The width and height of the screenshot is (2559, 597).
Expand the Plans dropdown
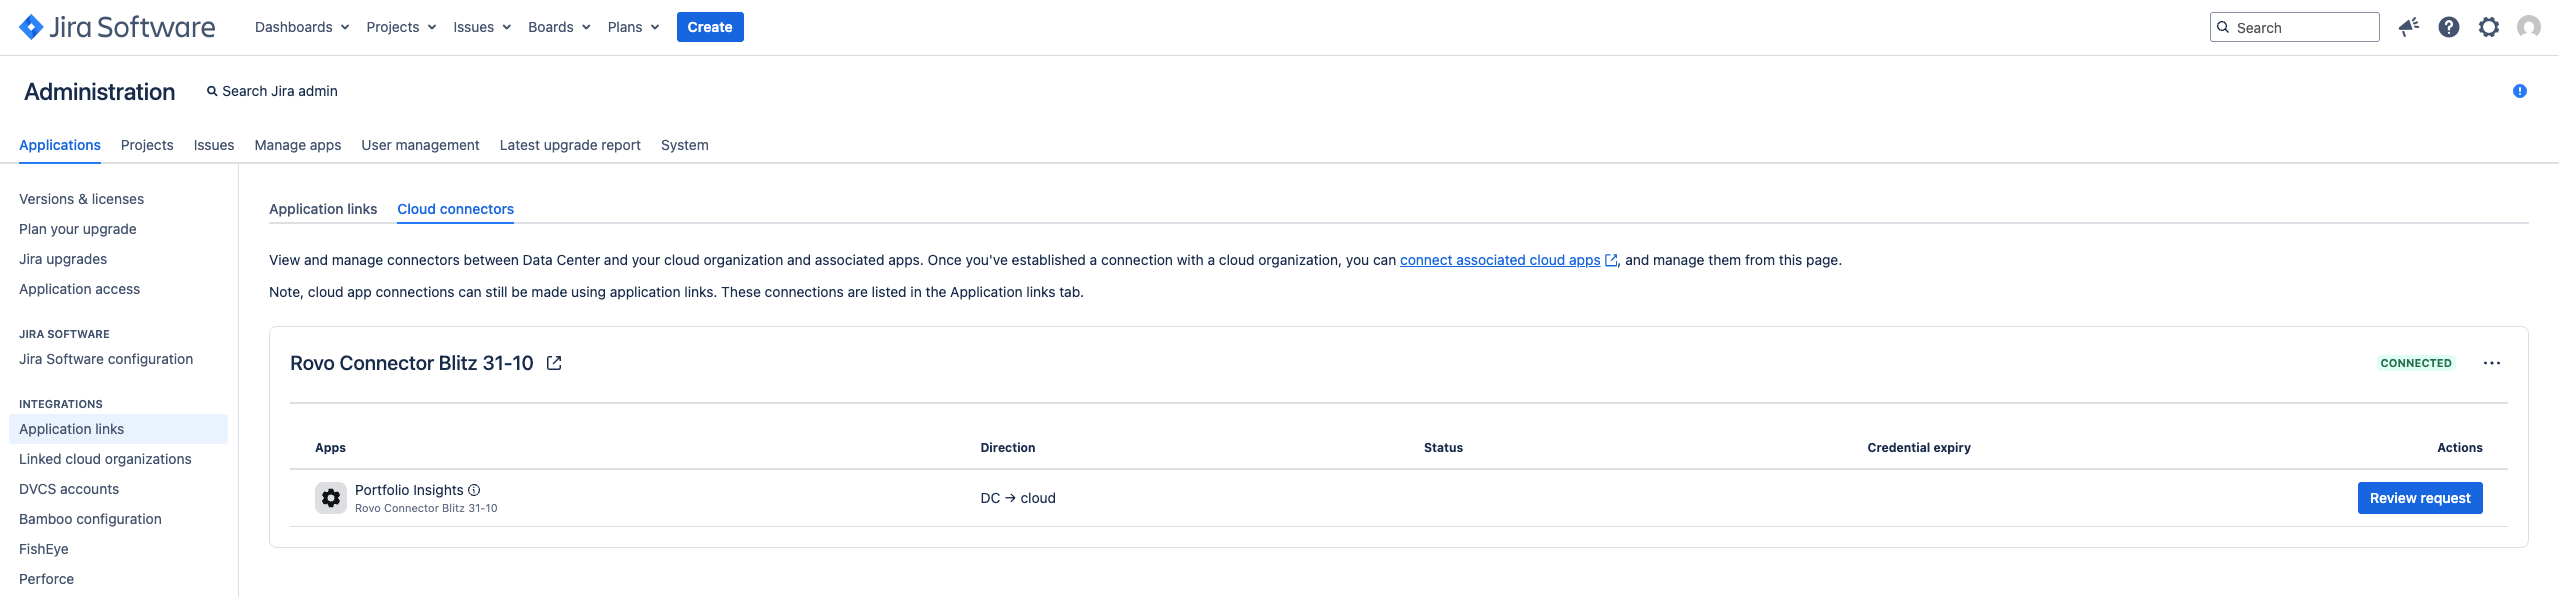pos(633,27)
